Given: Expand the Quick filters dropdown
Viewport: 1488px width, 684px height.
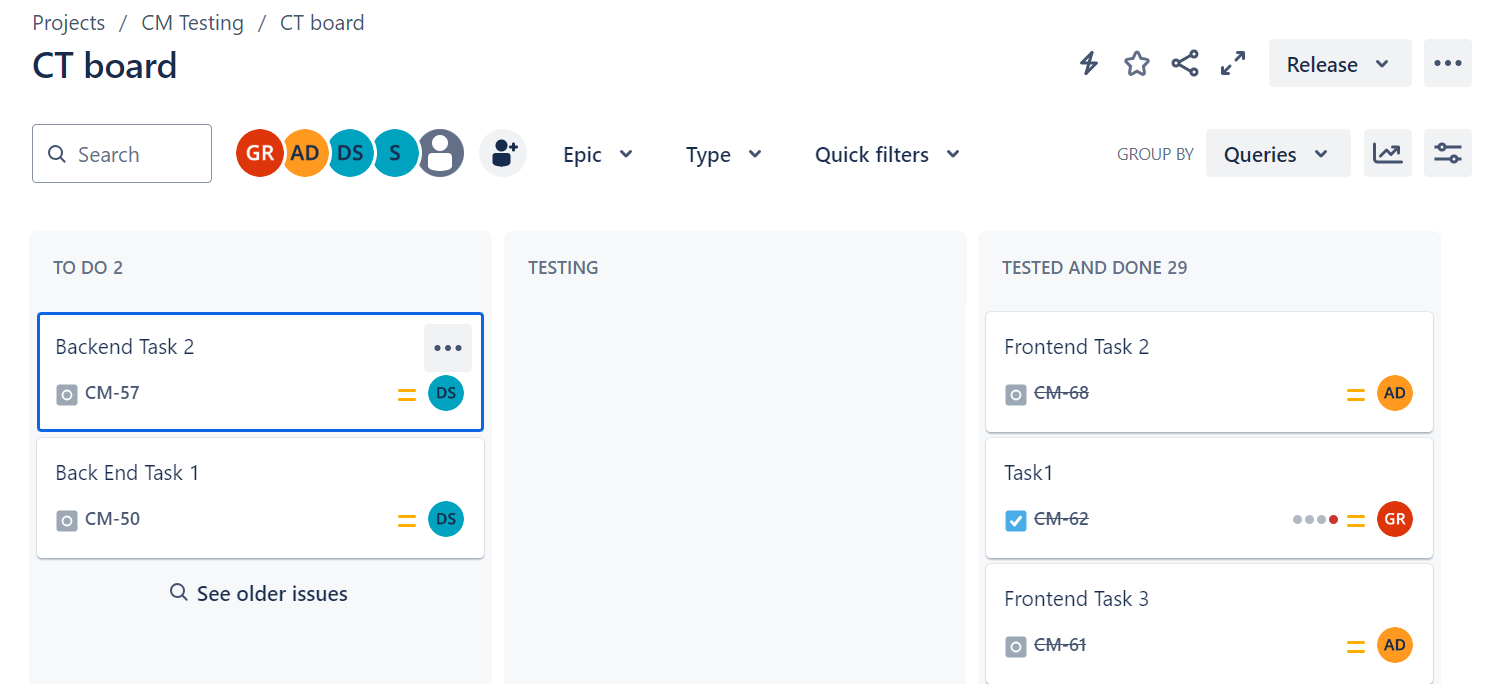Looking at the screenshot, I should coord(887,154).
